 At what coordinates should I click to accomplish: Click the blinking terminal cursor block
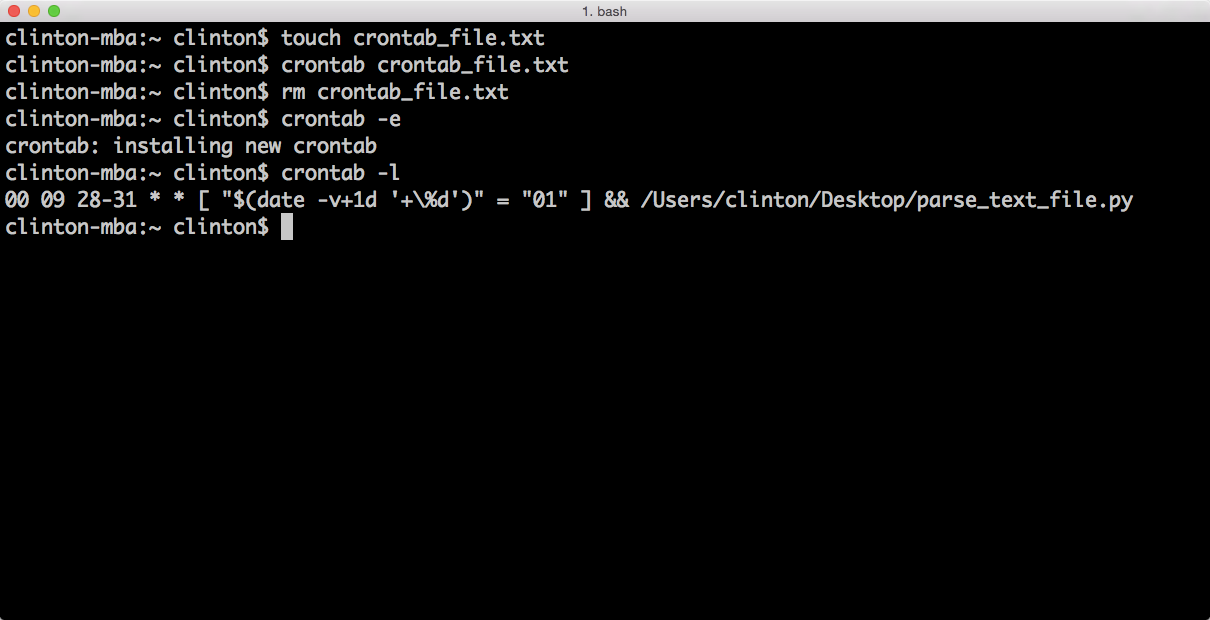click(x=287, y=227)
